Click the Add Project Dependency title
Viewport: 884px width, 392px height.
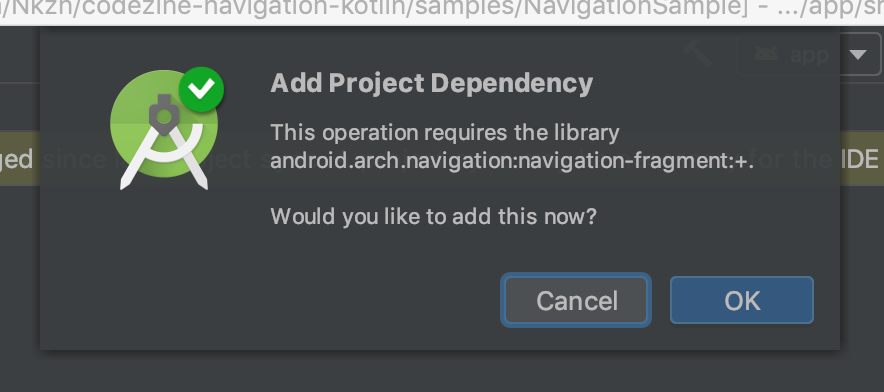tap(431, 83)
